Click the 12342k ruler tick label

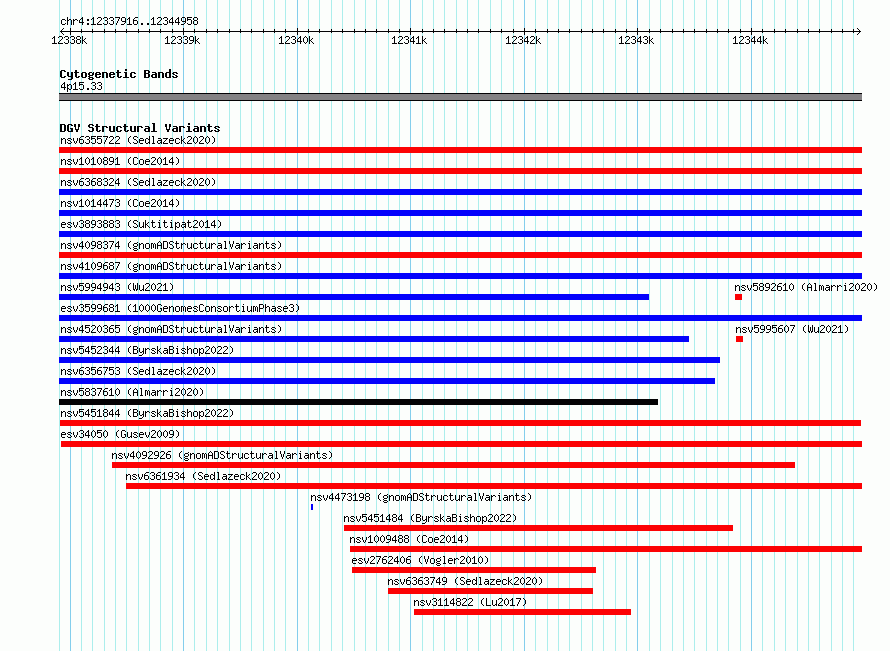523,40
